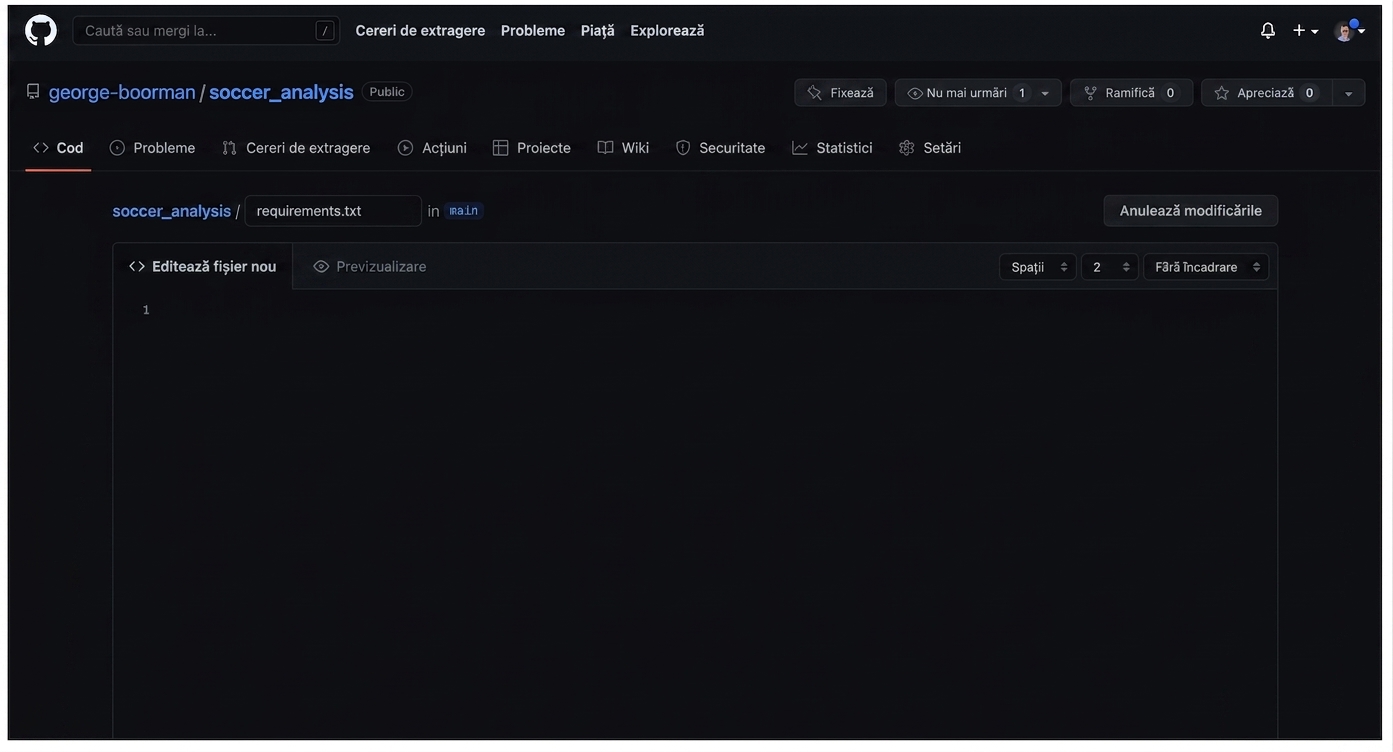Image resolution: width=1393 pixels, height=752 pixels.
Task: Switch to the Statistici tab
Action: point(832,148)
